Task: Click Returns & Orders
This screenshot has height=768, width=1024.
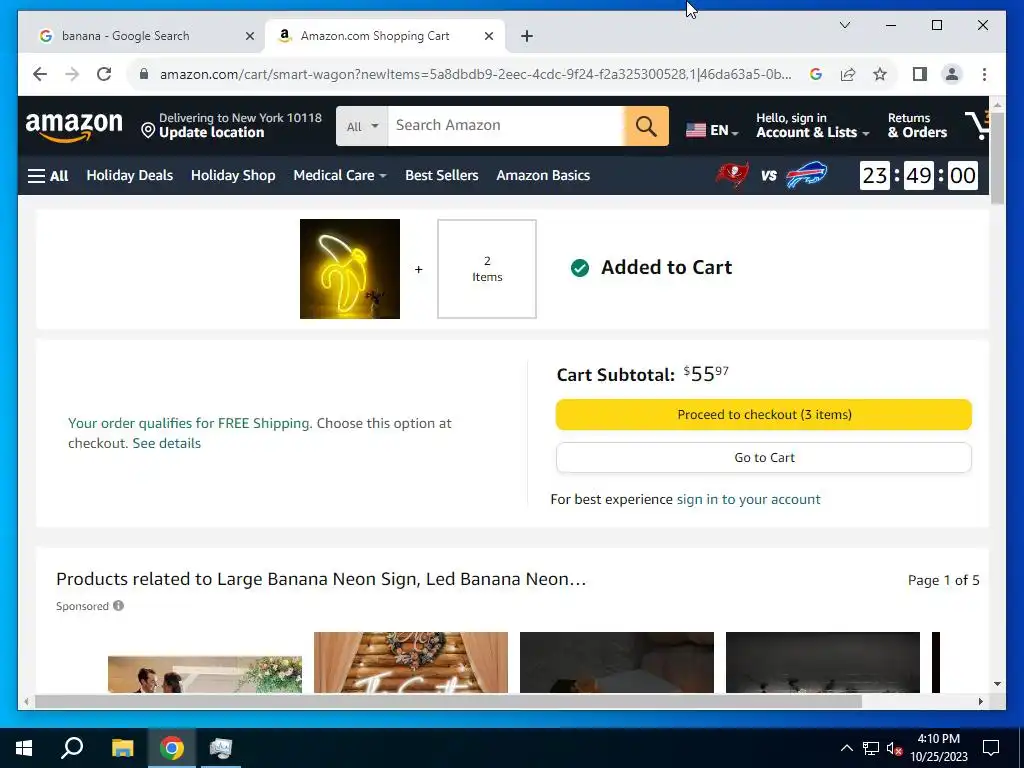Action: pos(917,125)
